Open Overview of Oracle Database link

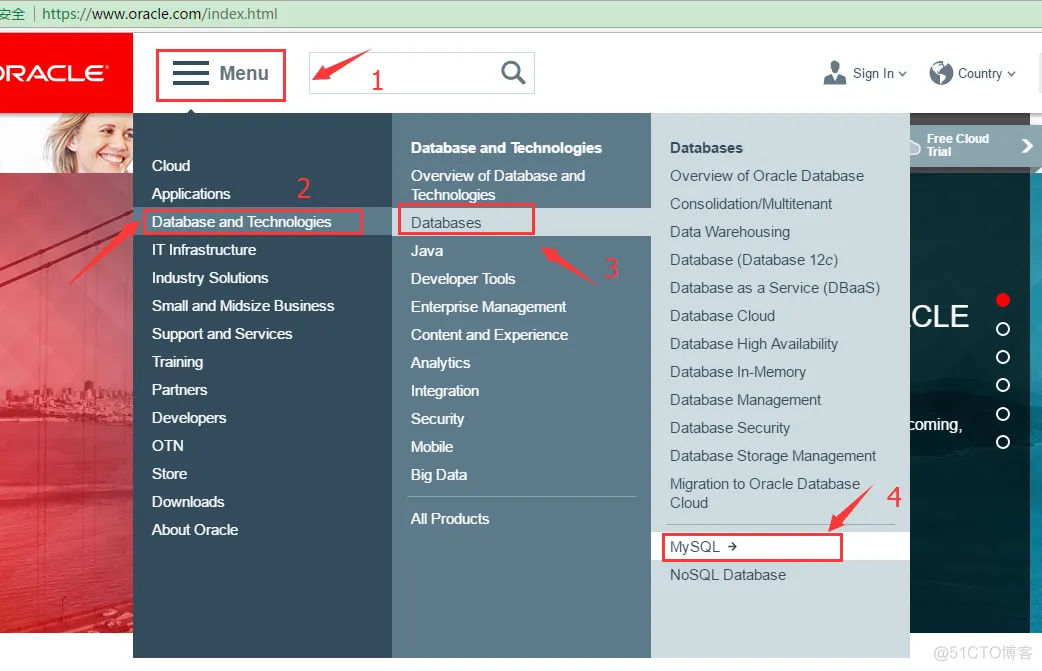click(x=767, y=175)
